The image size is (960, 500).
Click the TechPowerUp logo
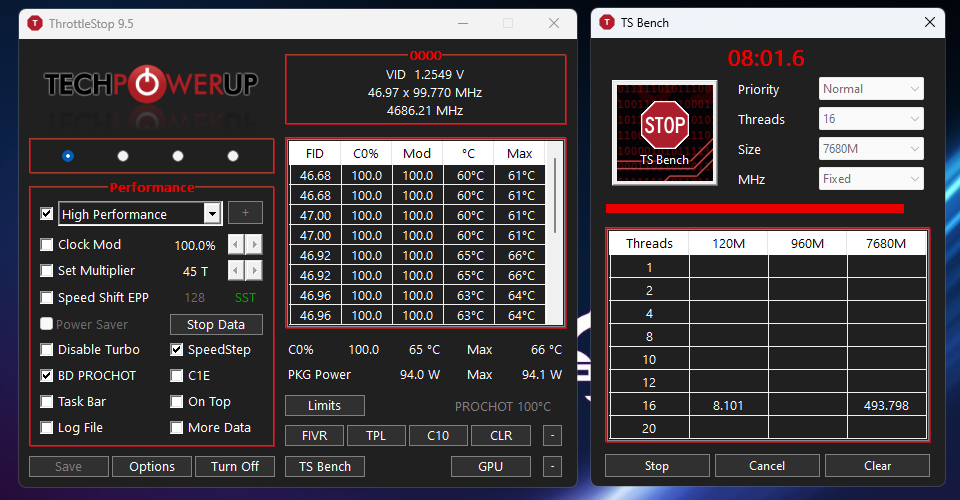click(151, 84)
